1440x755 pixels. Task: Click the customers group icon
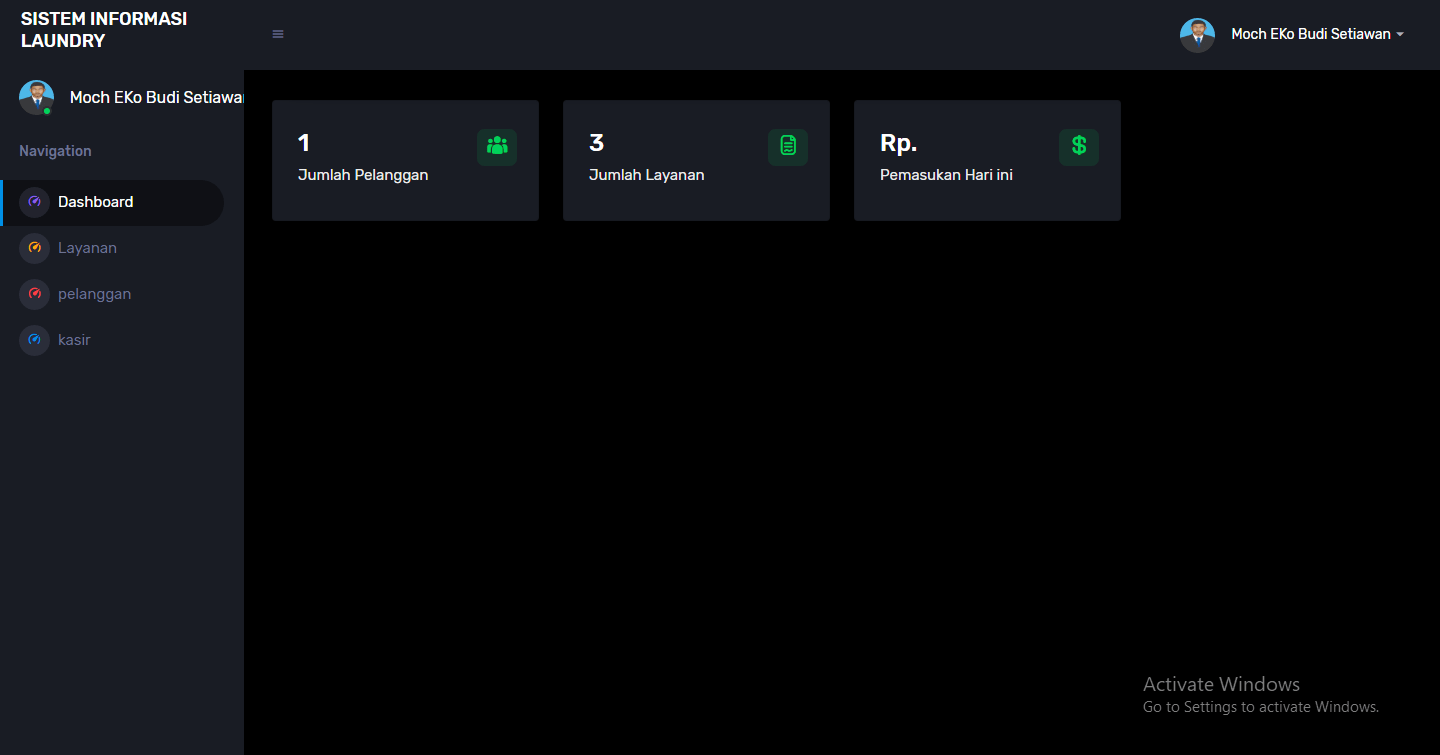[497, 146]
